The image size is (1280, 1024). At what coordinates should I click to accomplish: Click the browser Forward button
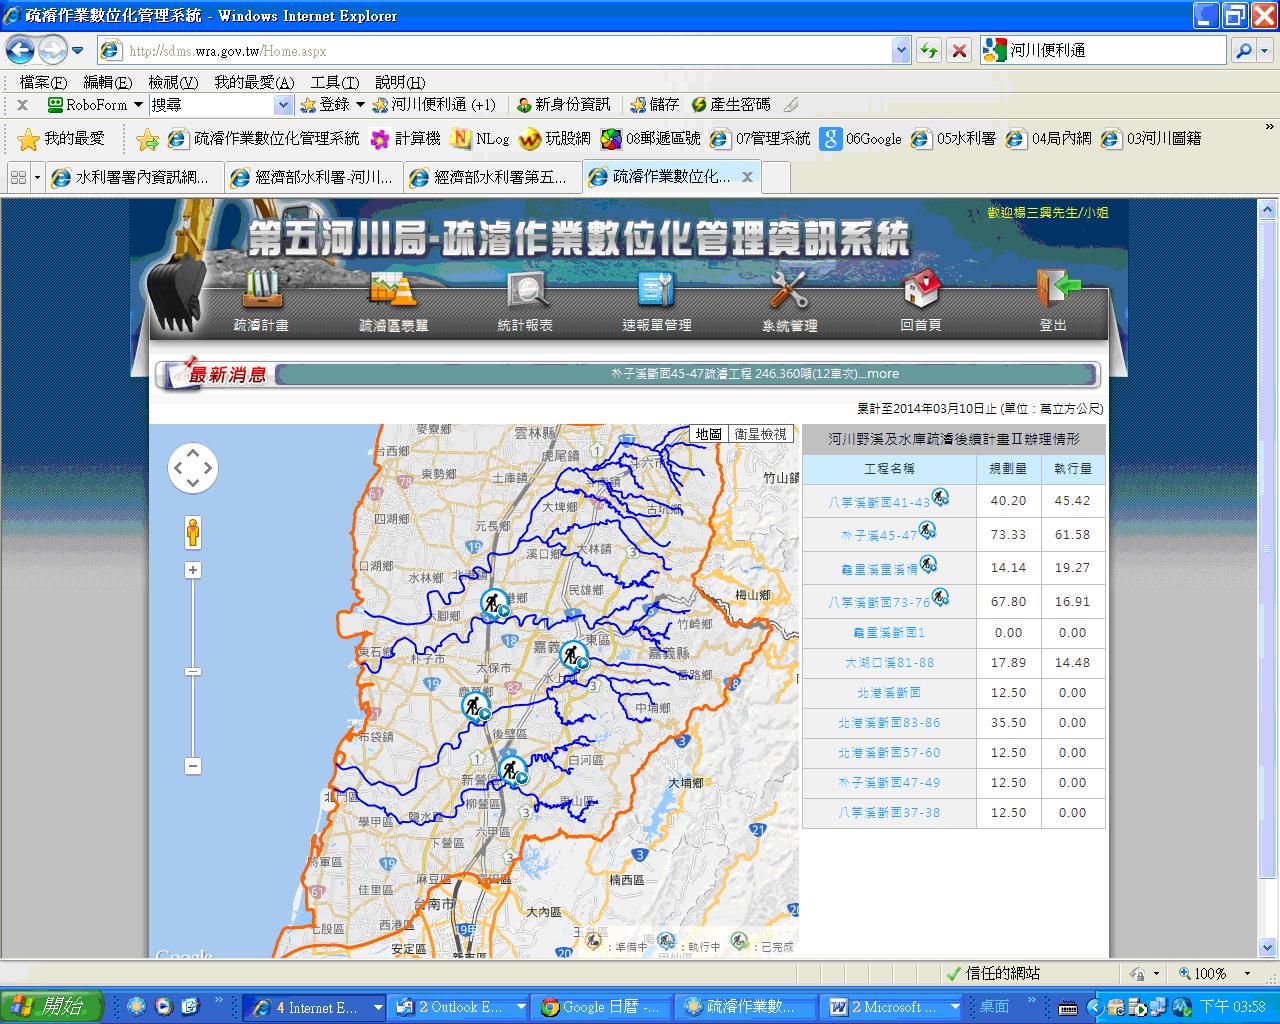[51, 49]
